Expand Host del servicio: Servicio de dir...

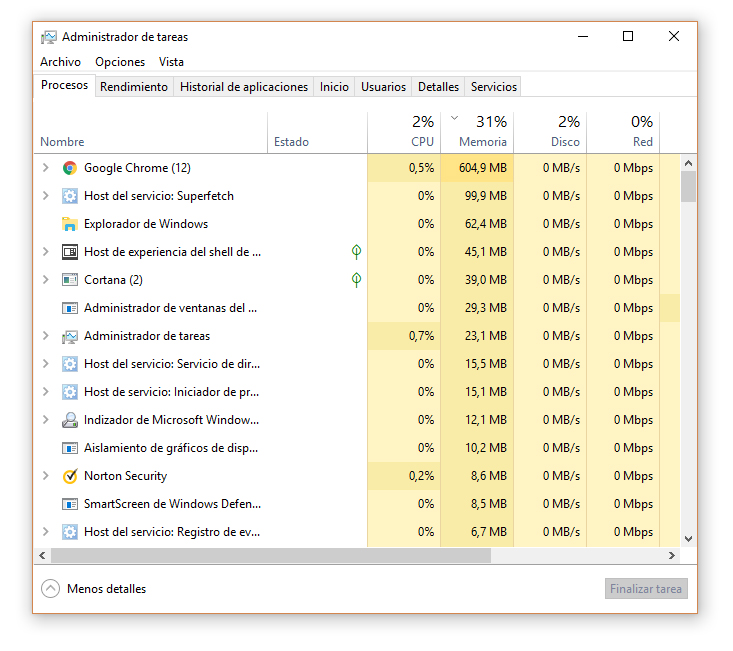click(x=45, y=364)
